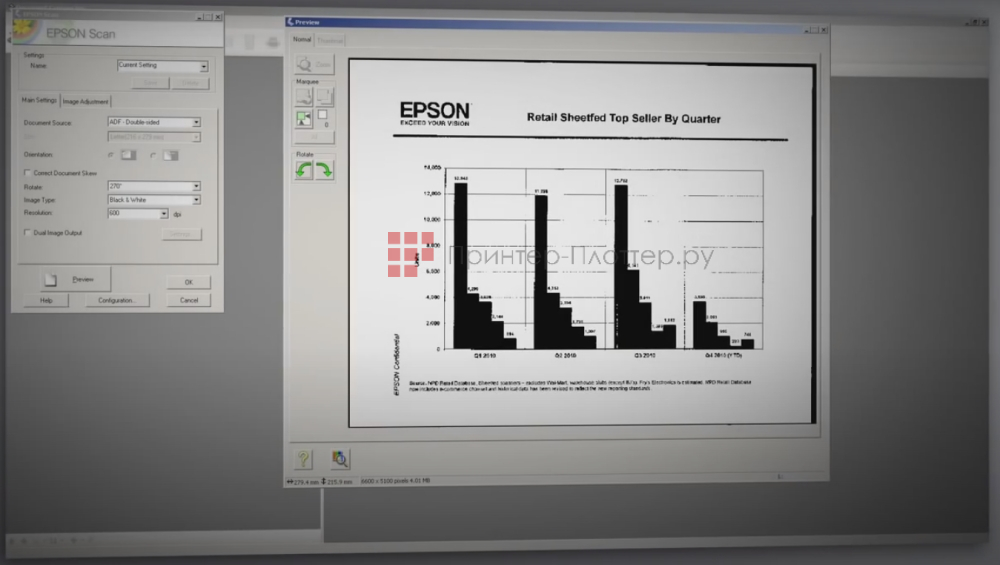This screenshot has width=1000, height=565.
Task: Enable Dual Image Output checkbox
Action: coord(26,233)
